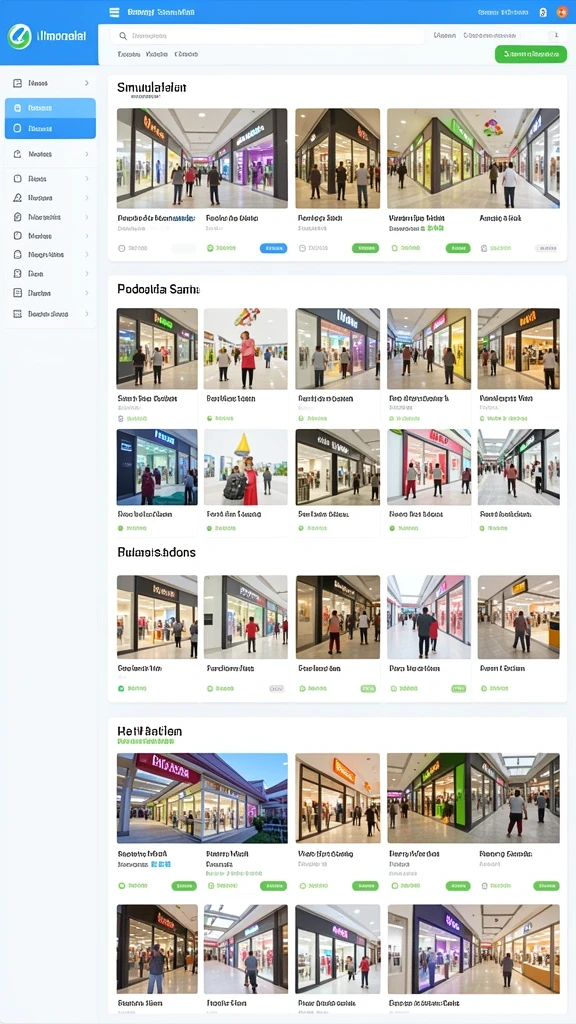Select the leftmost filter tab under the search bar
The width and height of the screenshot is (576, 1024).
129,55
